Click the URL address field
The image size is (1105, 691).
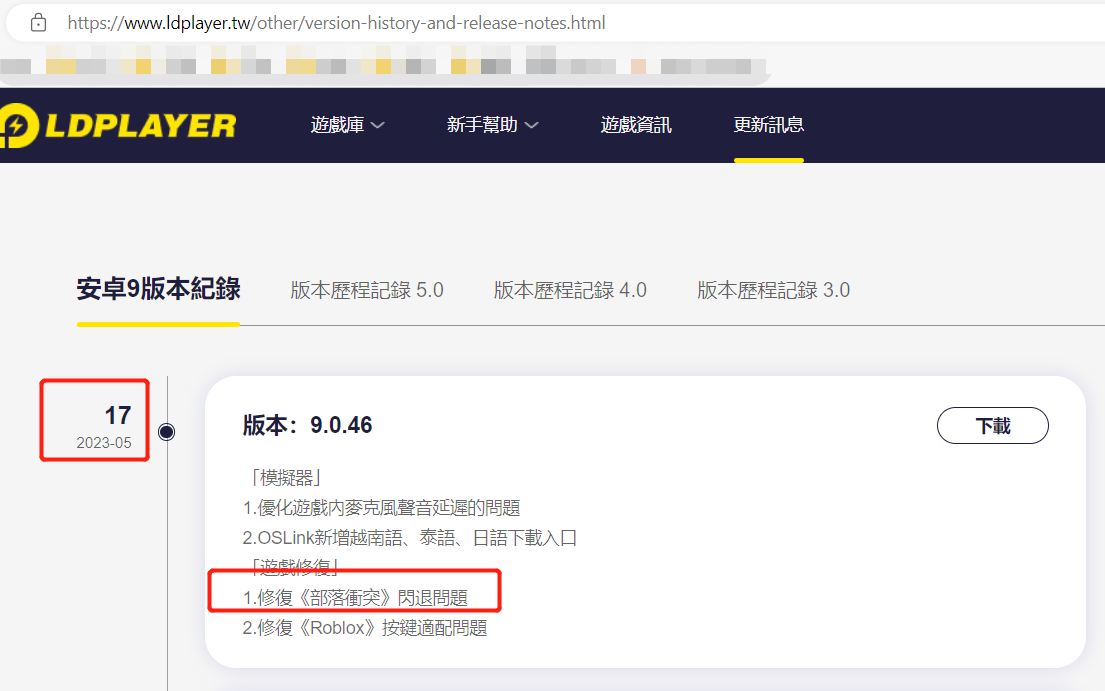[336, 22]
